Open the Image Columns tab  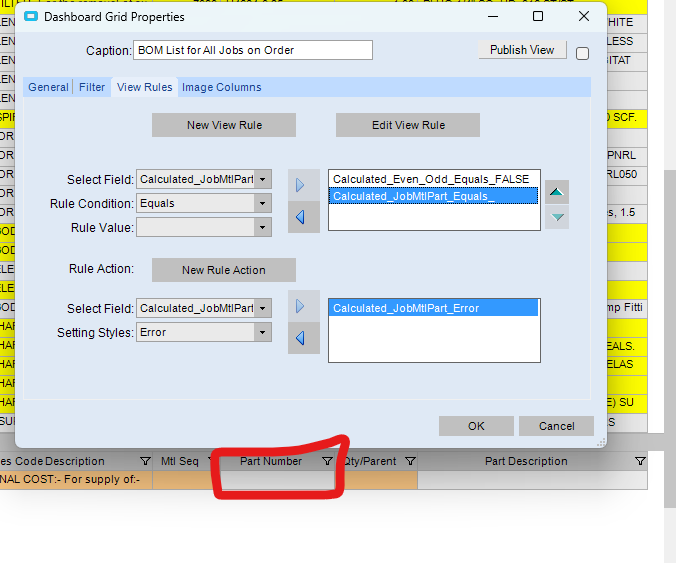click(x=222, y=87)
